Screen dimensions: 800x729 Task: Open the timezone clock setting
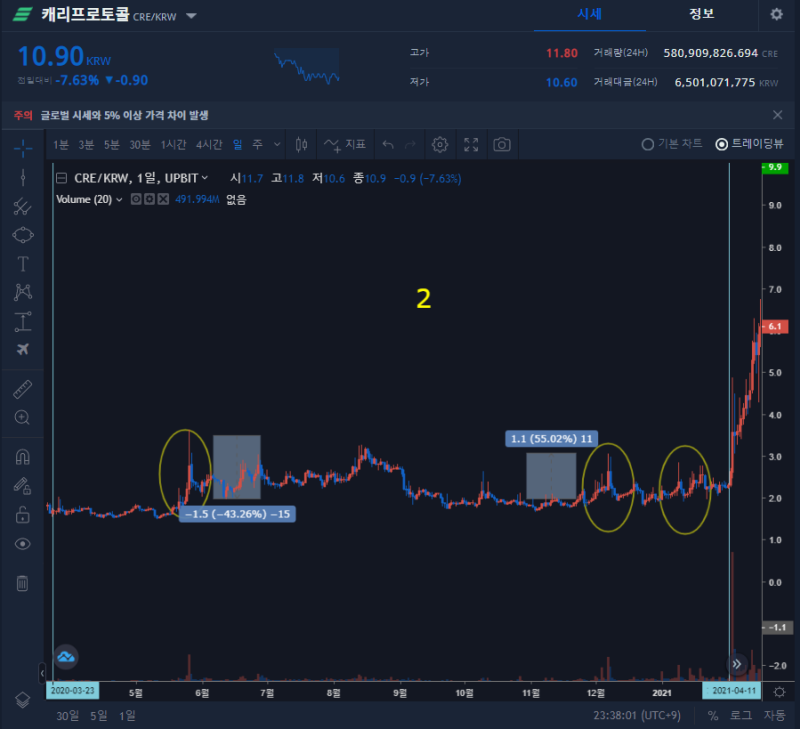637,716
